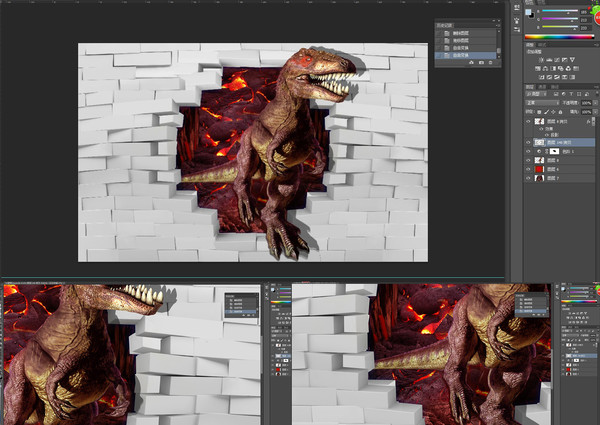Pick a color from the spectrum ramp

tap(559, 37)
